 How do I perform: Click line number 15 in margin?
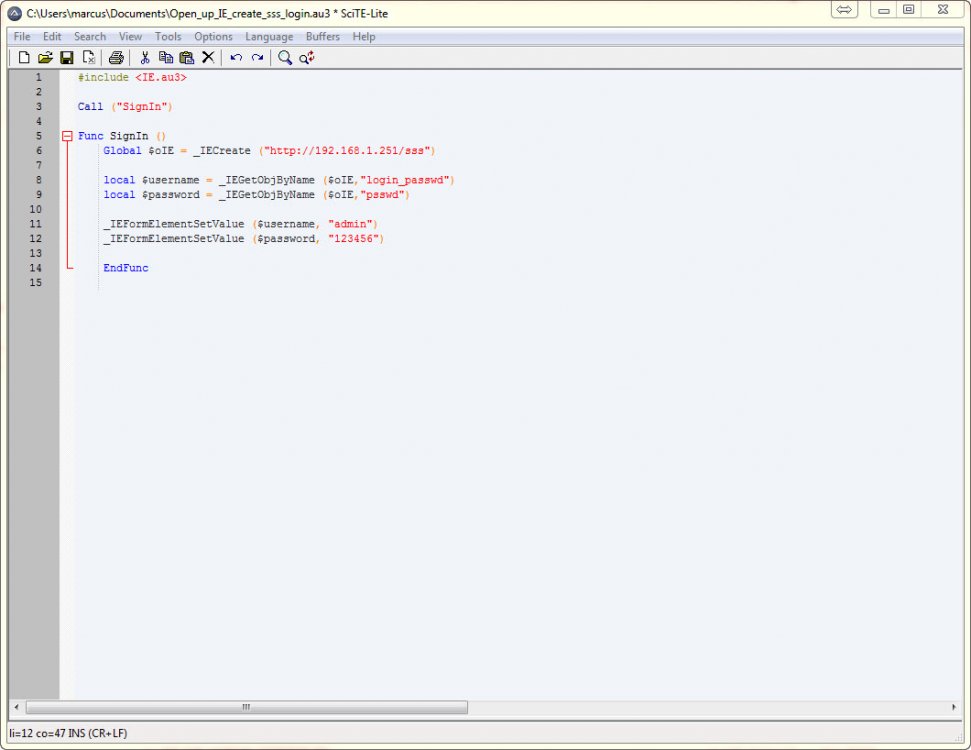click(x=35, y=282)
